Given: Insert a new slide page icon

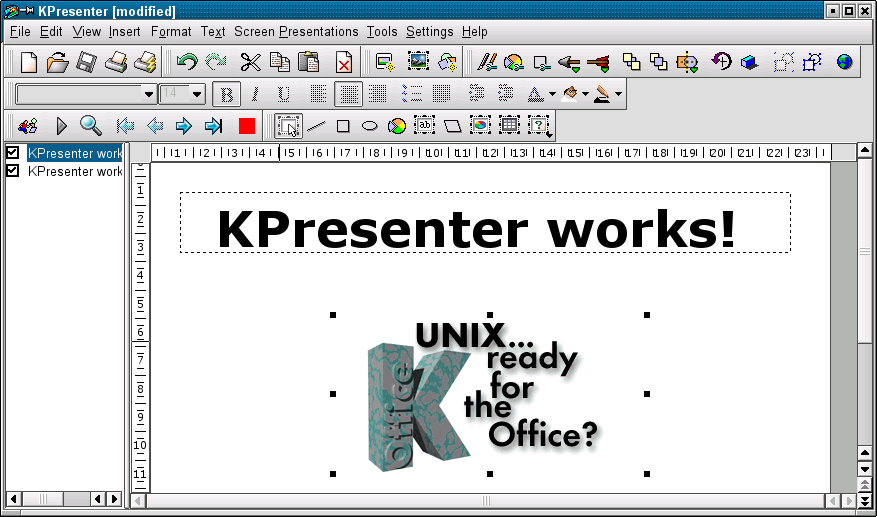Looking at the screenshot, I should coord(385,62).
